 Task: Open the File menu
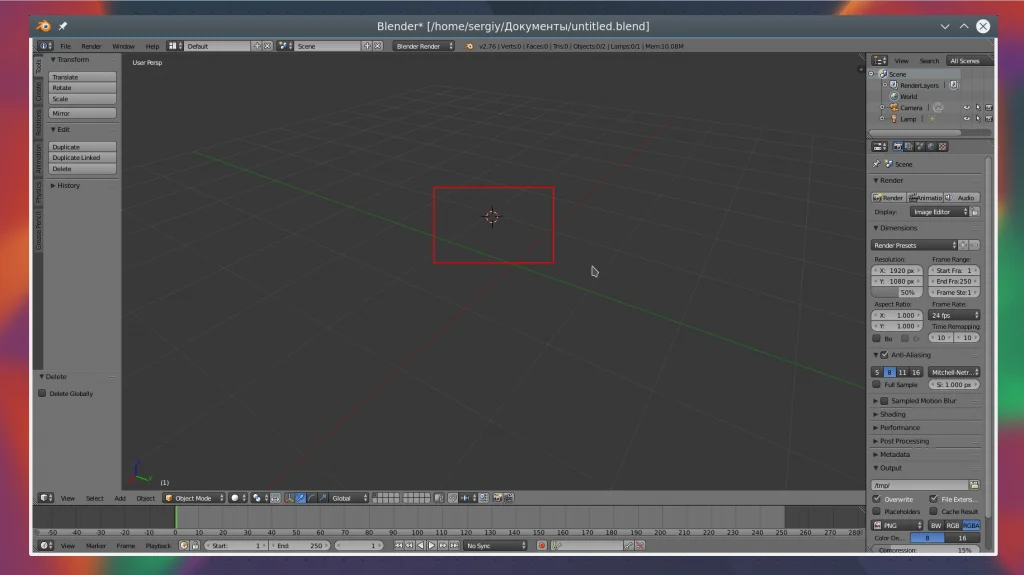click(65, 46)
